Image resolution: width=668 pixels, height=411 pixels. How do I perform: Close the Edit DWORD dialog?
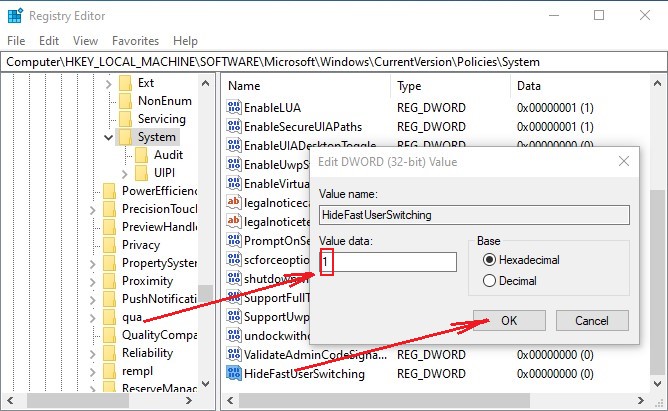[x=624, y=161]
